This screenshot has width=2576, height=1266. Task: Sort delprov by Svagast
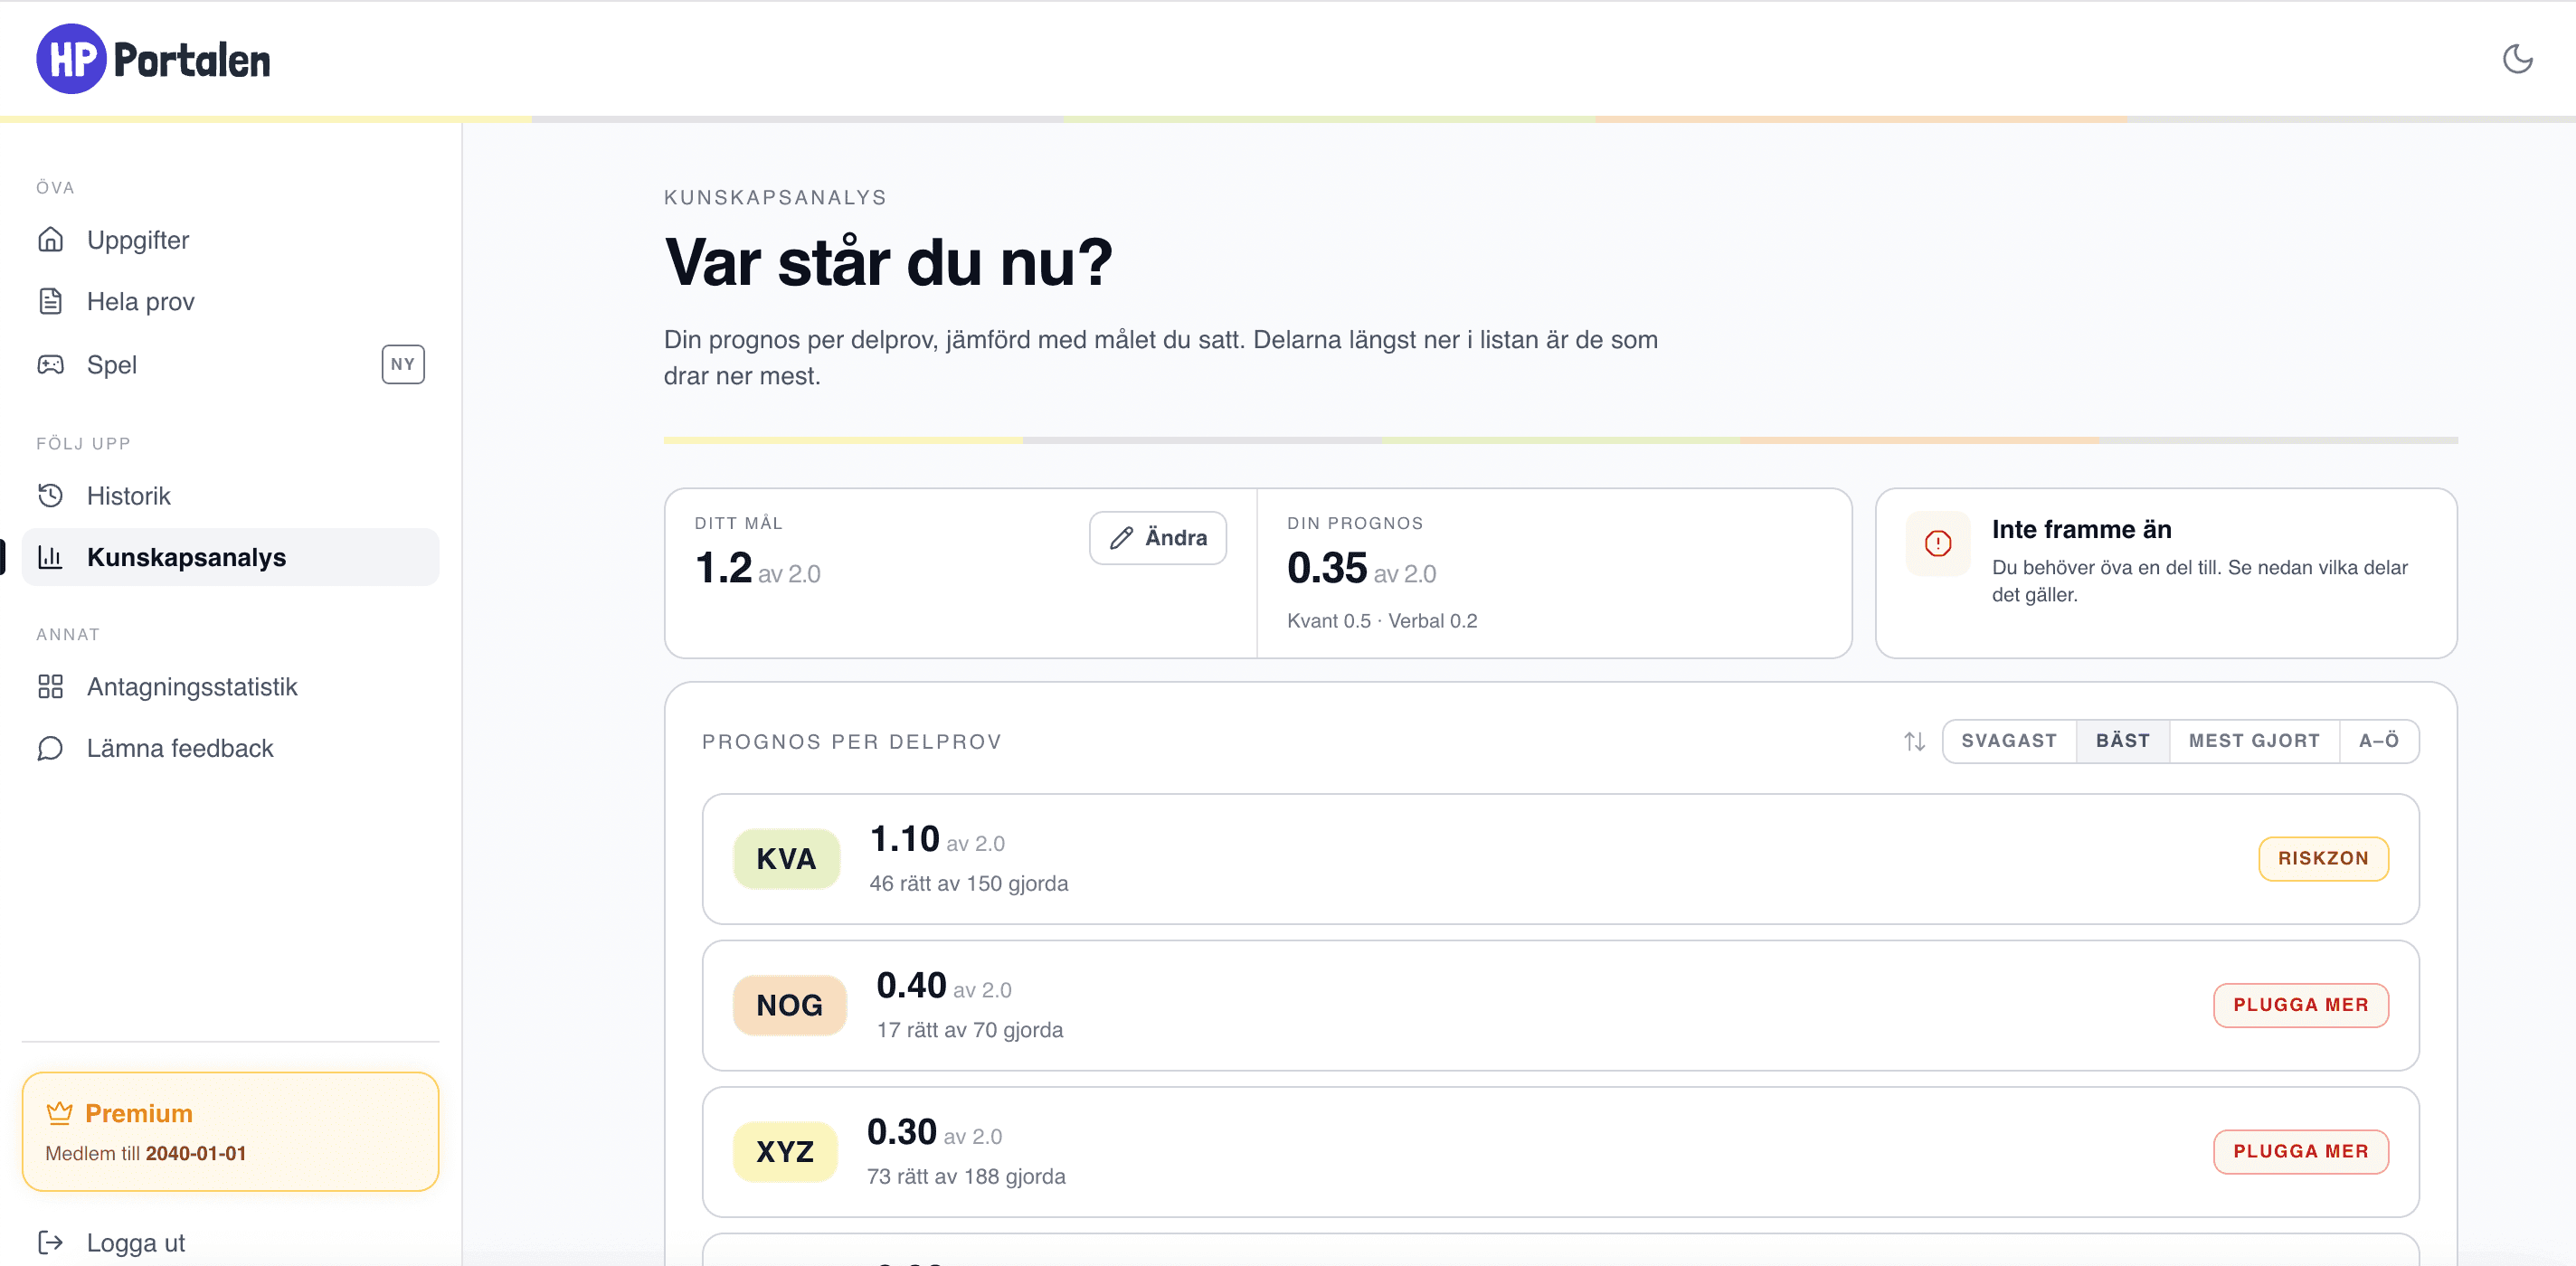[x=2008, y=741]
